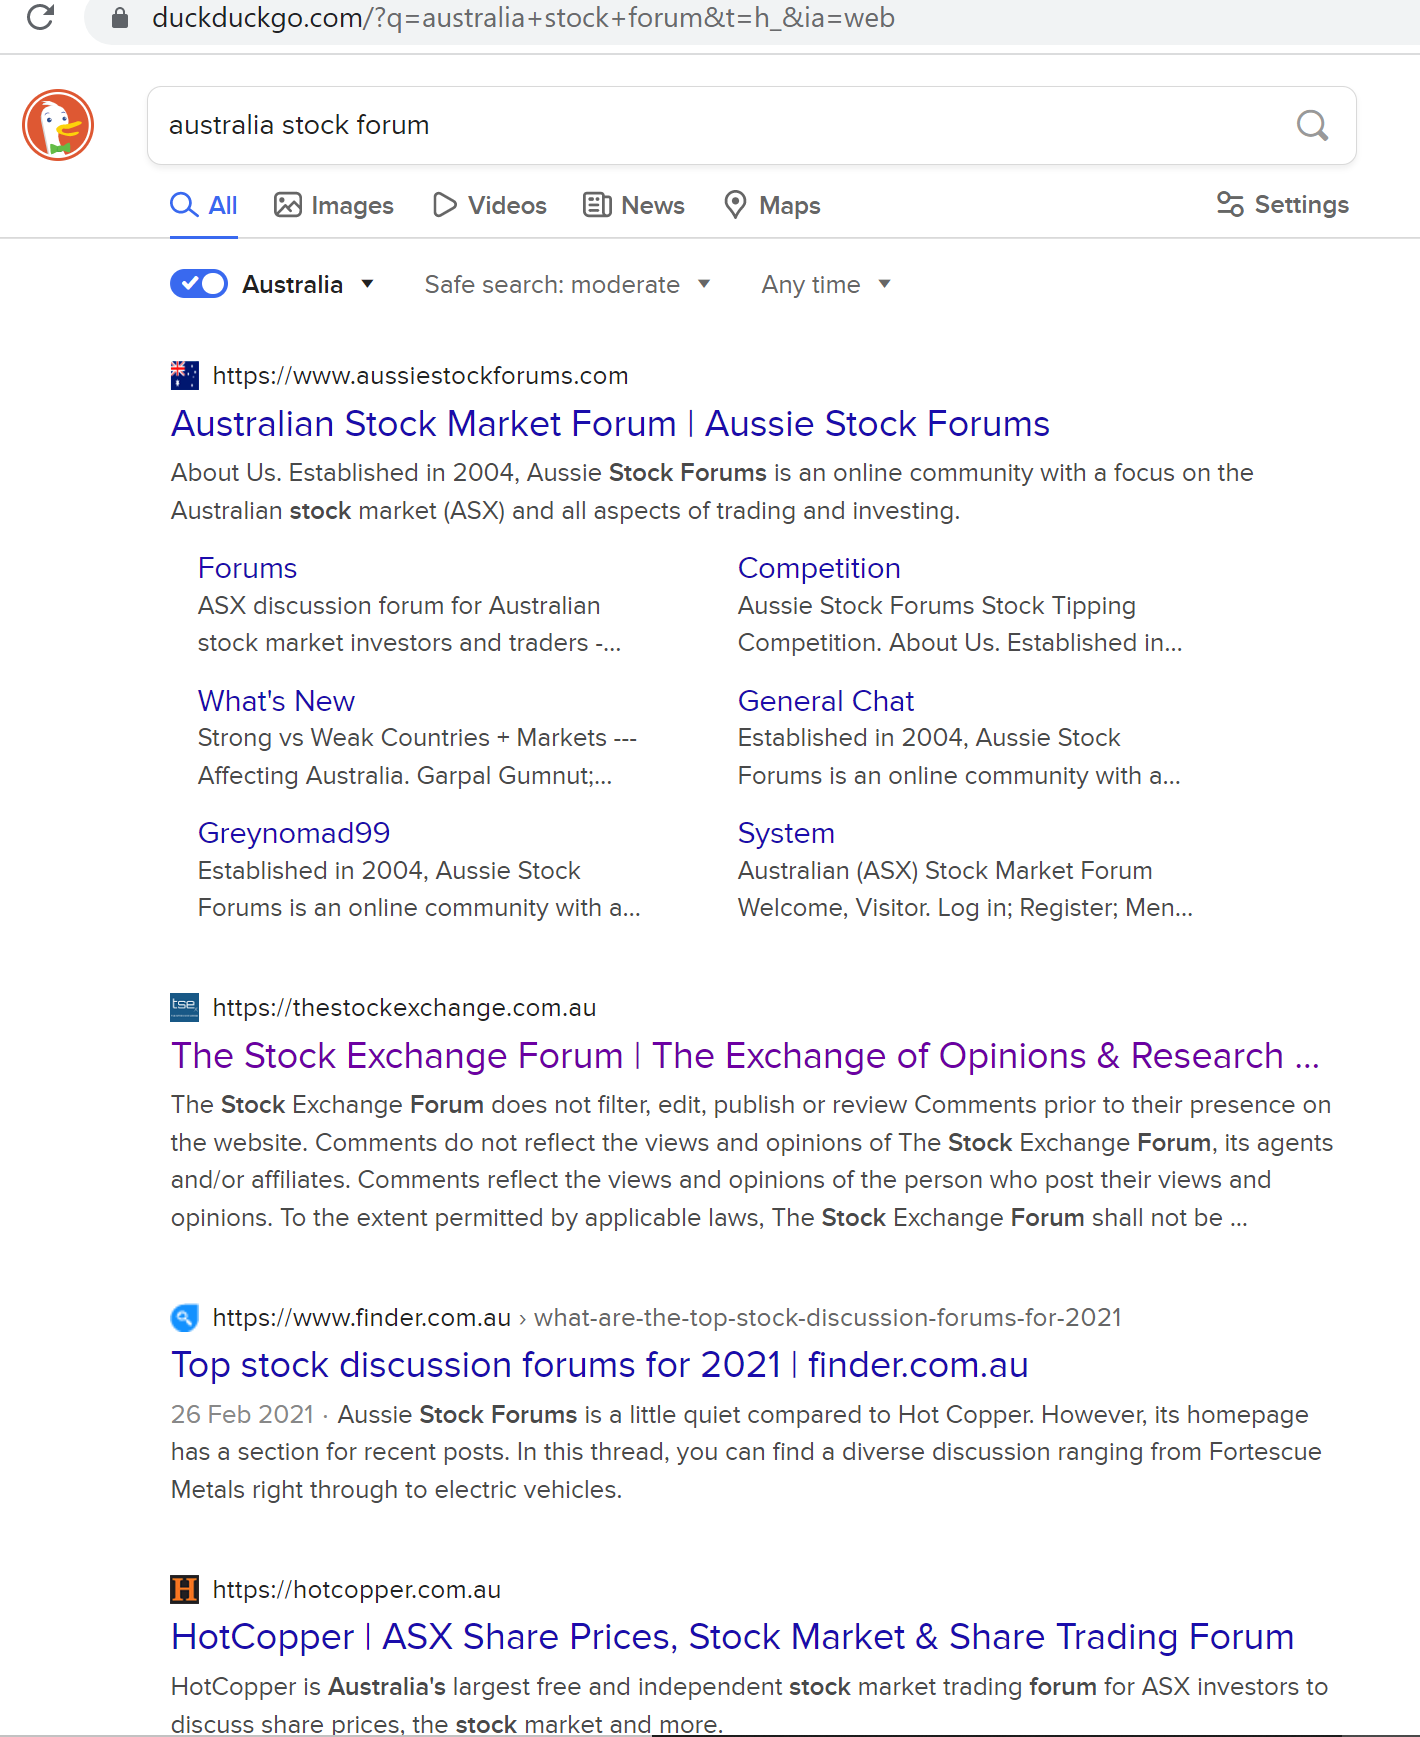Switch to the Videos tab
1420x1737 pixels.
click(490, 206)
